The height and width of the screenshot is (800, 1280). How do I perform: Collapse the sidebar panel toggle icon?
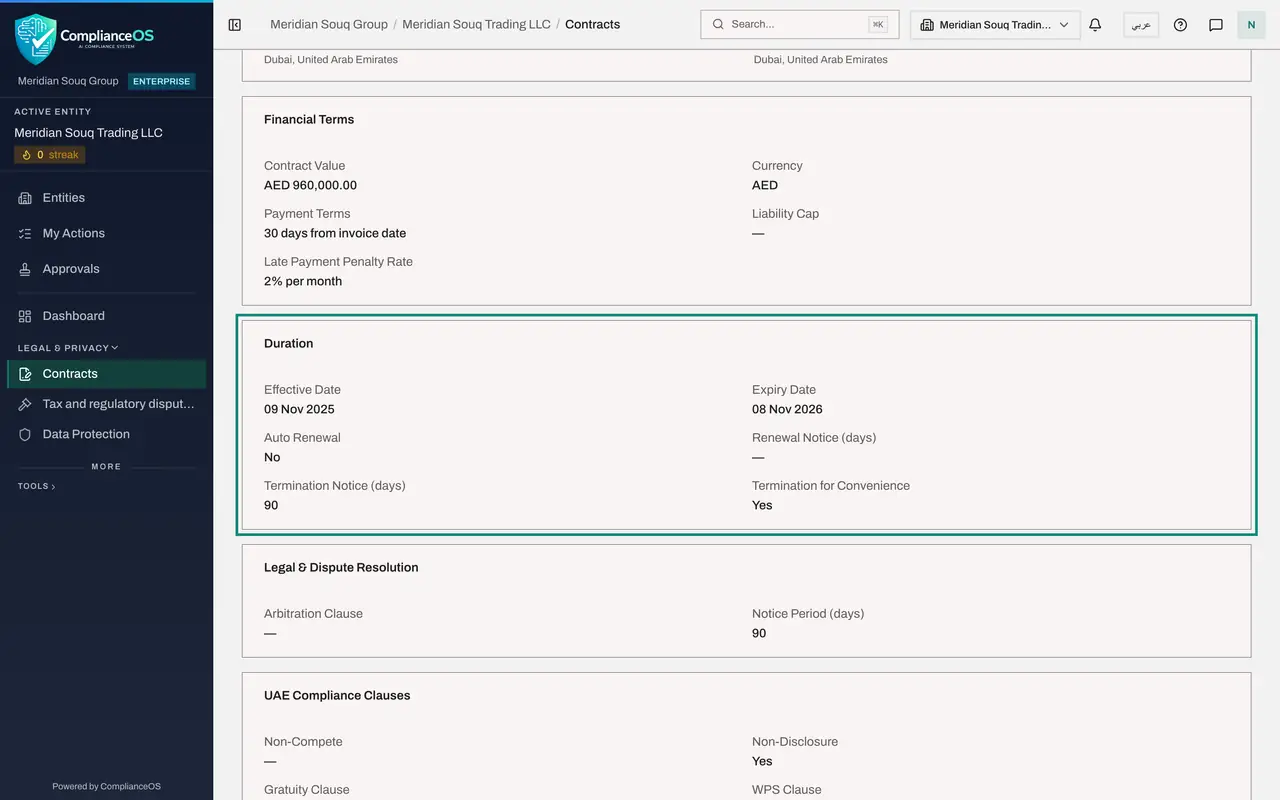coord(235,24)
